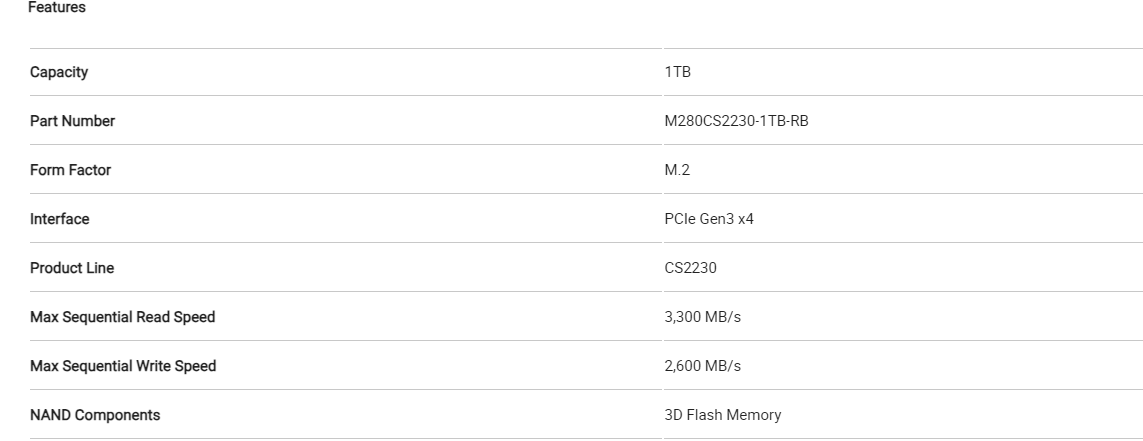Viewport: 1143px width, 441px height.
Task: Click the M.2 form factor value
Action: pyautogui.click(x=677, y=170)
